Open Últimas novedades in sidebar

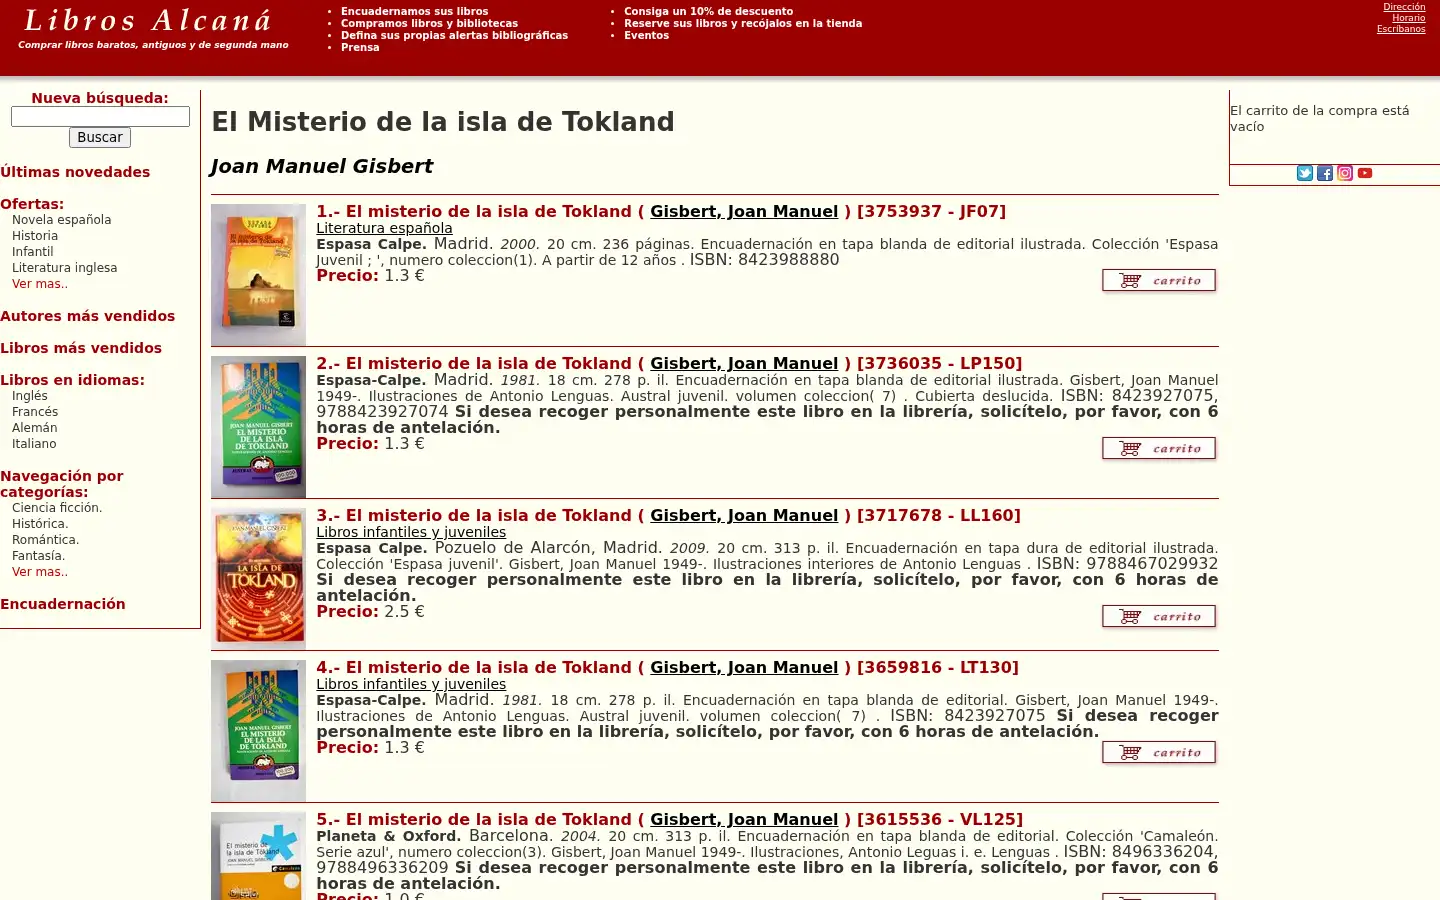tap(75, 172)
